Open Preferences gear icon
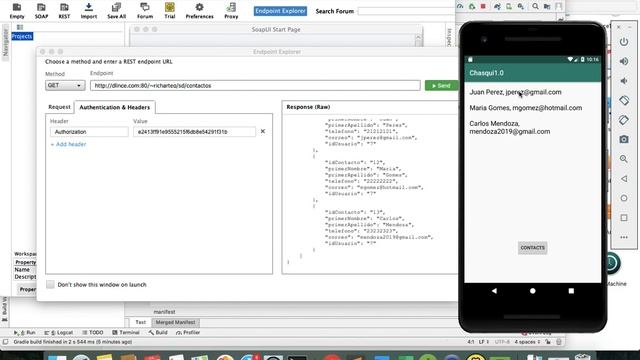 pos(200,11)
